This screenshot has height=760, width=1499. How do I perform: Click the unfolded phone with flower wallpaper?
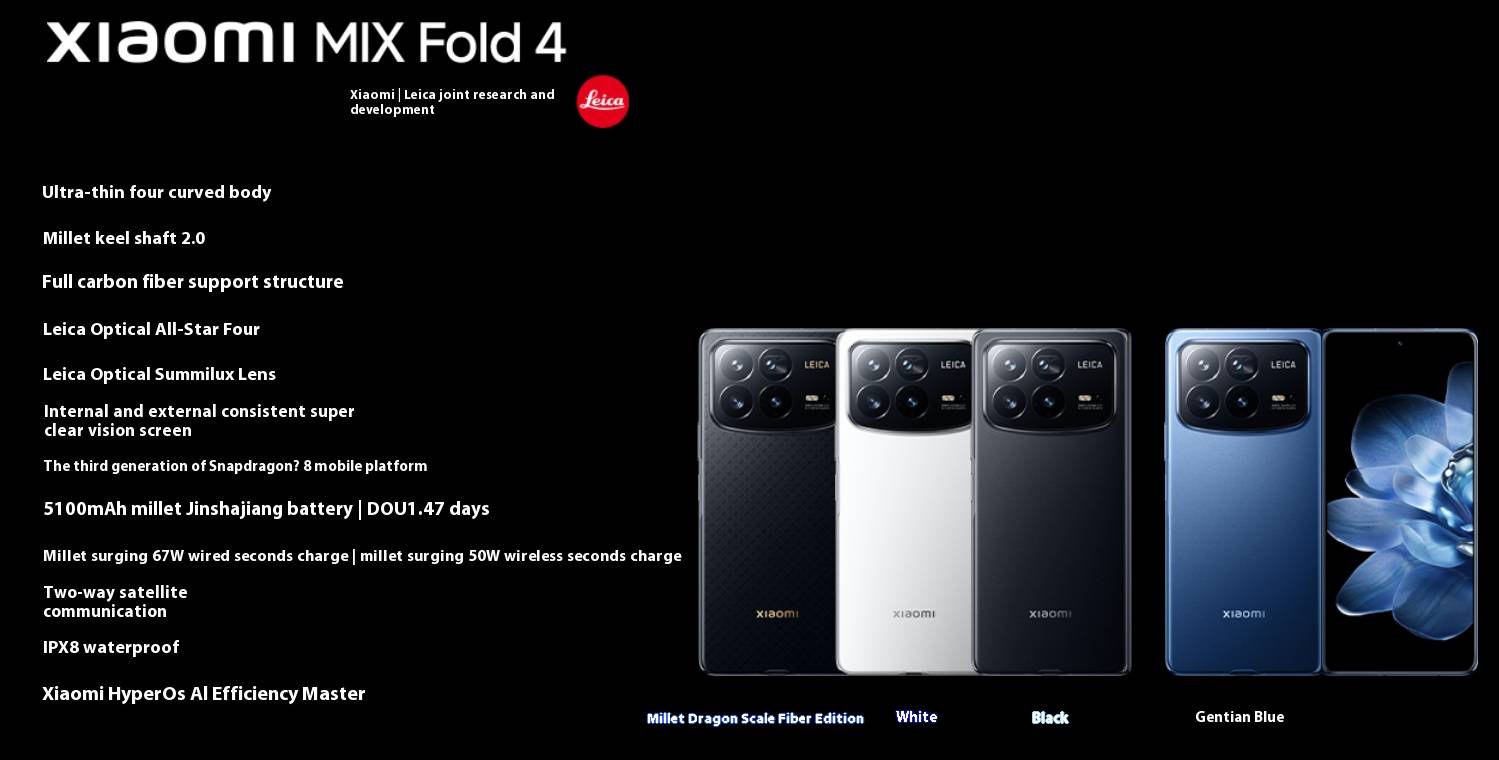coord(1400,502)
